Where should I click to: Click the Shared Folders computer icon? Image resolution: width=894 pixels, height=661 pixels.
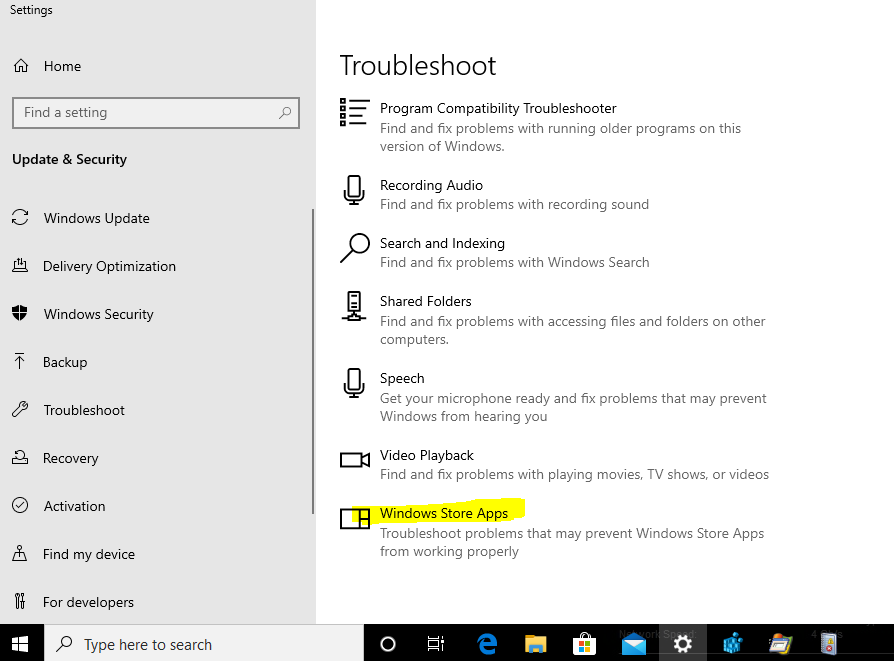click(x=353, y=306)
